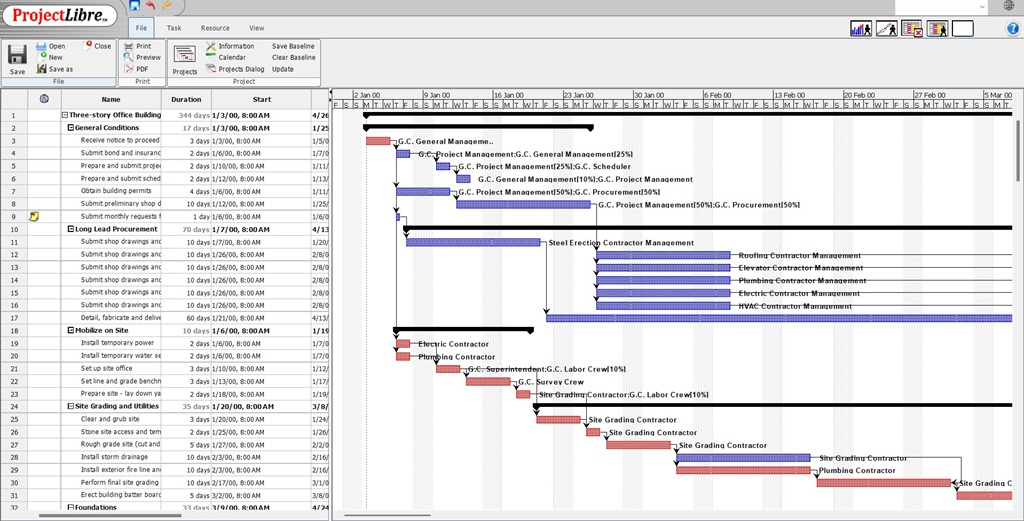The height and width of the screenshot is (521, 1024).
Task: Click the Gantt chart horizontal scrollbar
Action: coord(388,515)
